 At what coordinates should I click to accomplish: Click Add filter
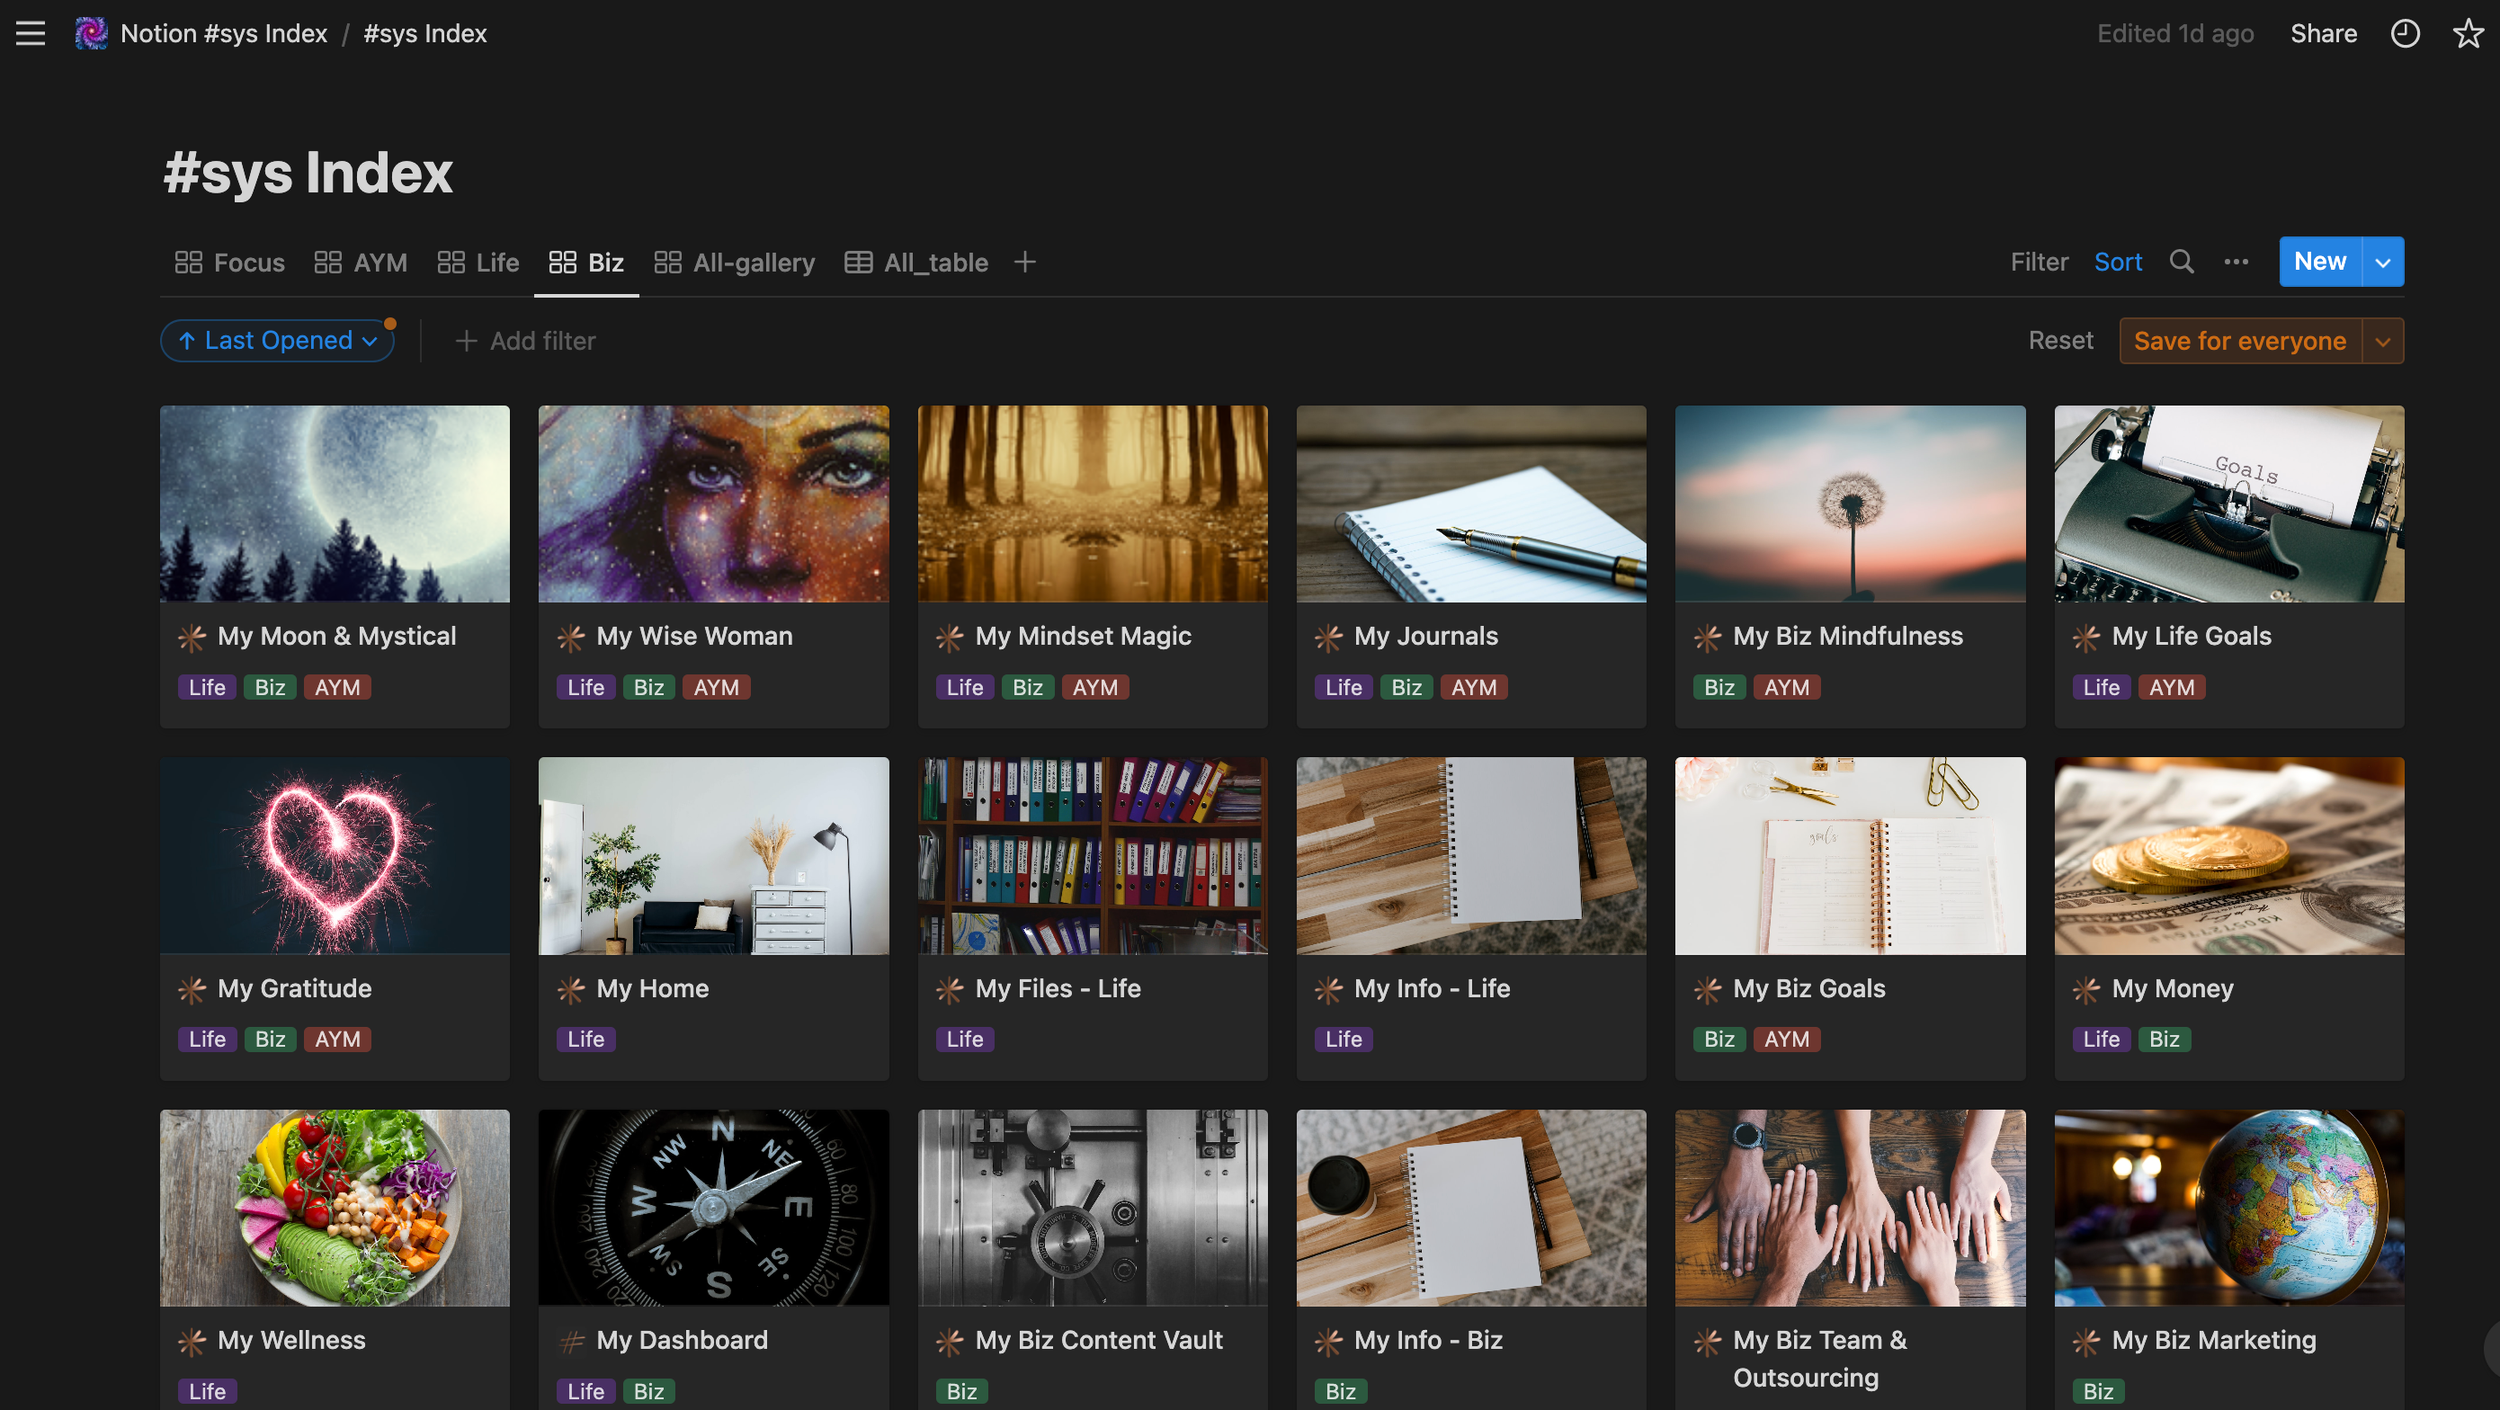[526, 341]
